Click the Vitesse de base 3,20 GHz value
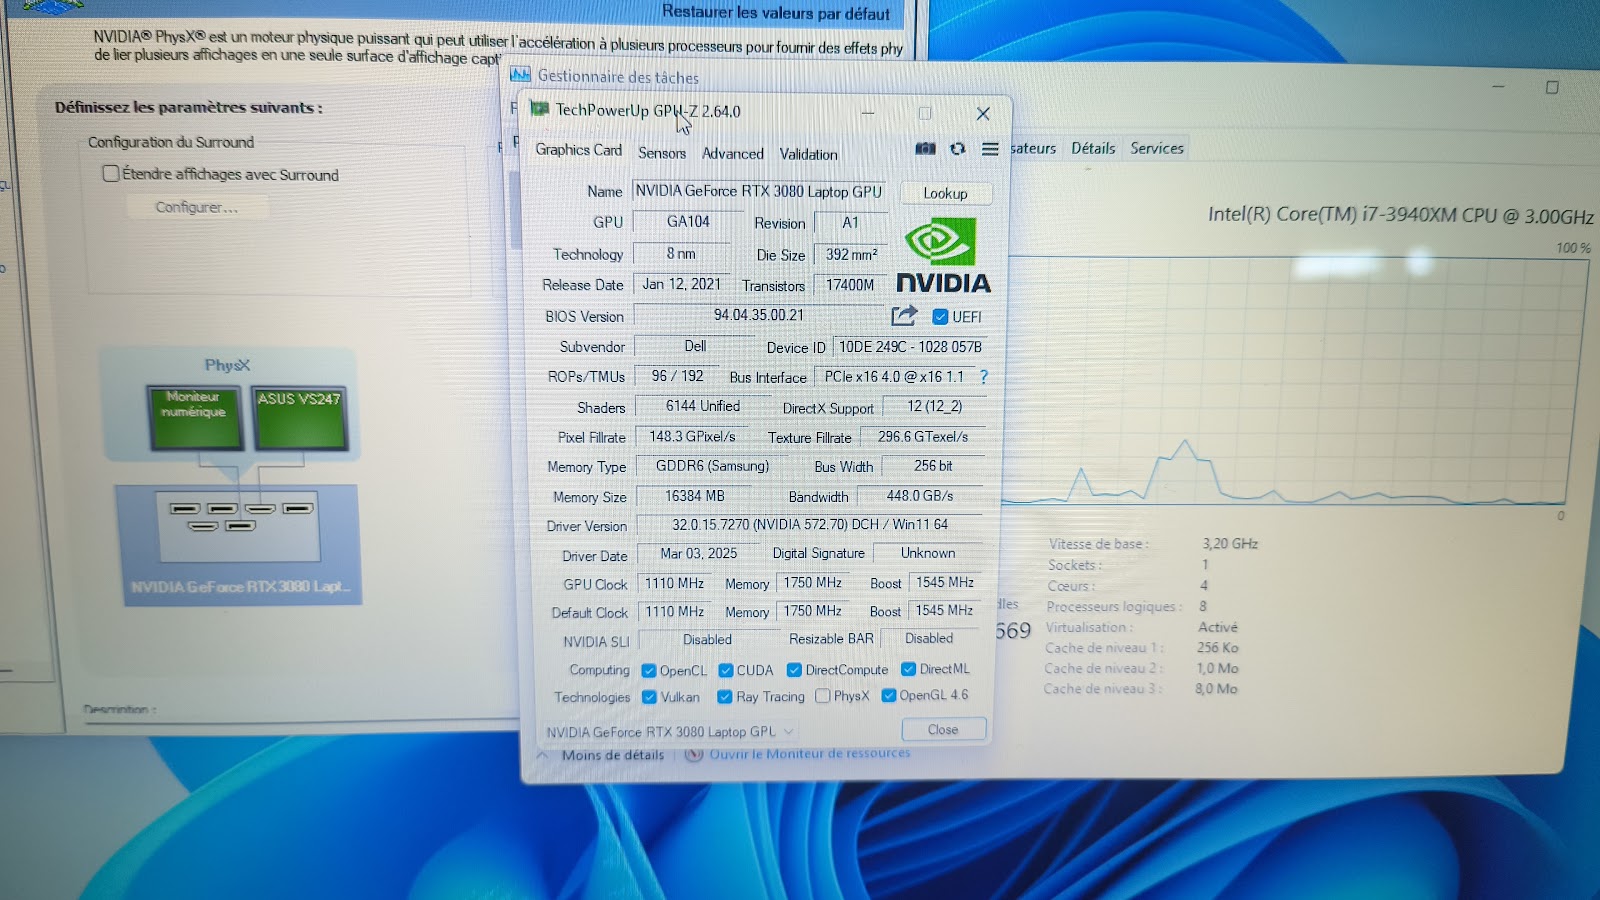This screenshot has height=900, width=1600. (x=1230, y=544)
